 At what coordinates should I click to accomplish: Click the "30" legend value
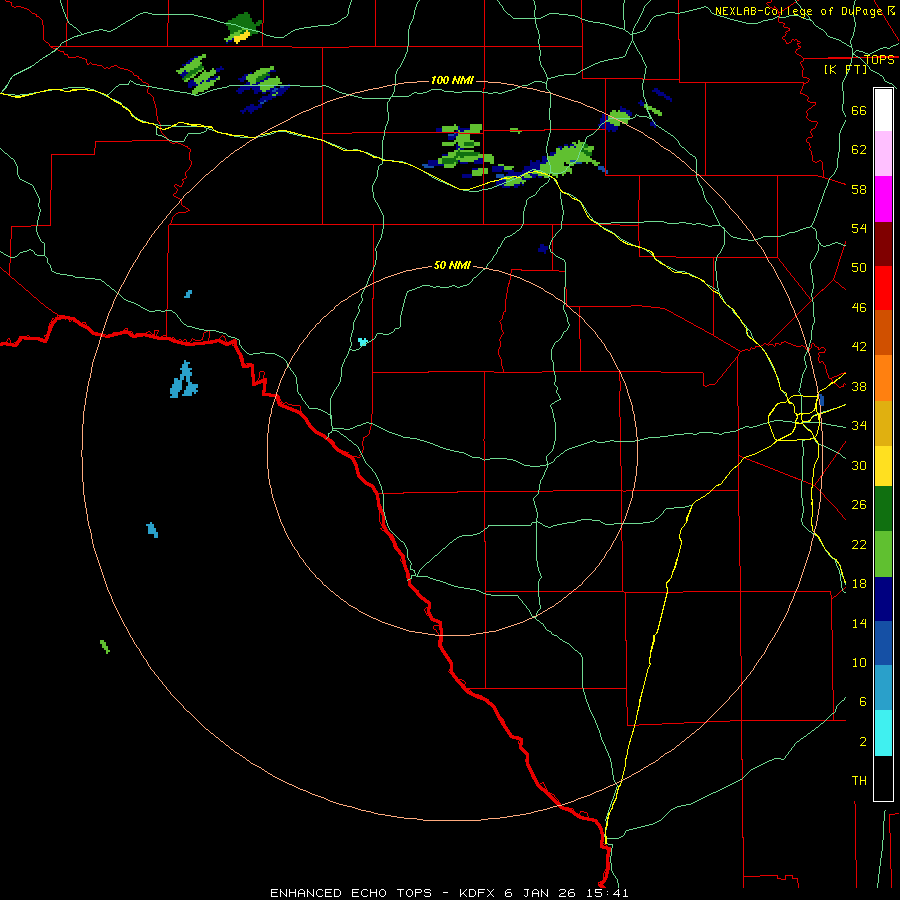point(859,465)
